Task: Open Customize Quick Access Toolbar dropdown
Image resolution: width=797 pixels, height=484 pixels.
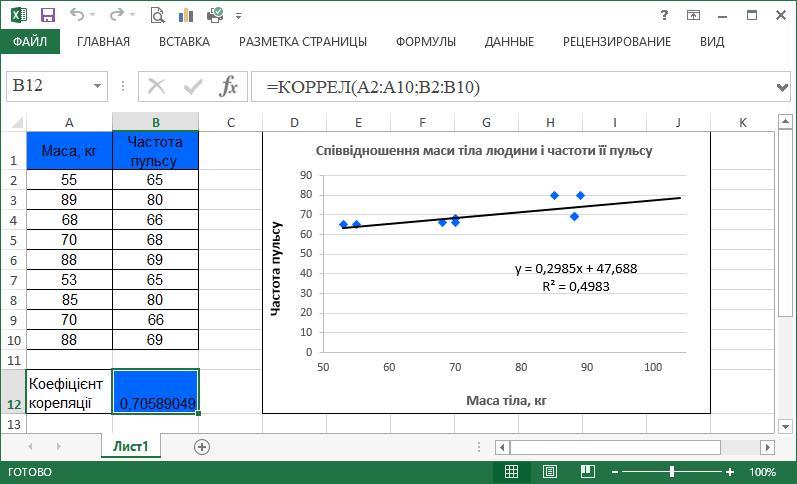Action: pos(238,16)
